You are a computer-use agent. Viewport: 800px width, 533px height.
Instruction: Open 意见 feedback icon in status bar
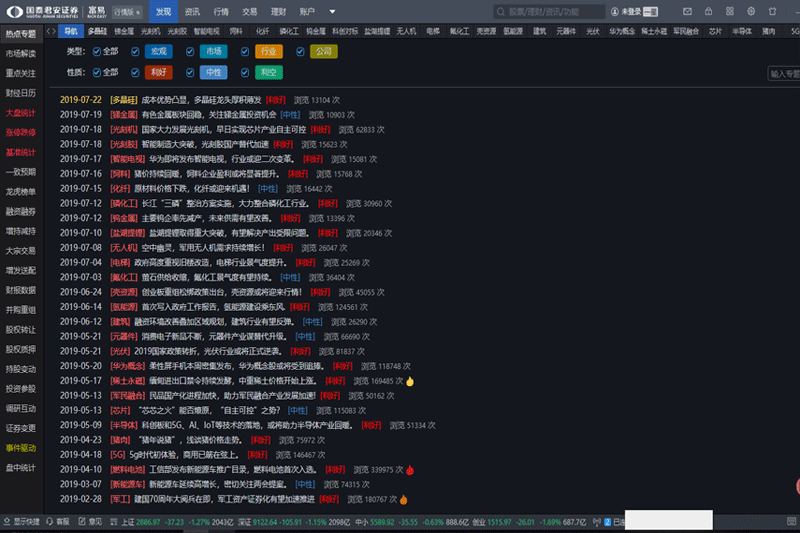[x=82, y=521]
